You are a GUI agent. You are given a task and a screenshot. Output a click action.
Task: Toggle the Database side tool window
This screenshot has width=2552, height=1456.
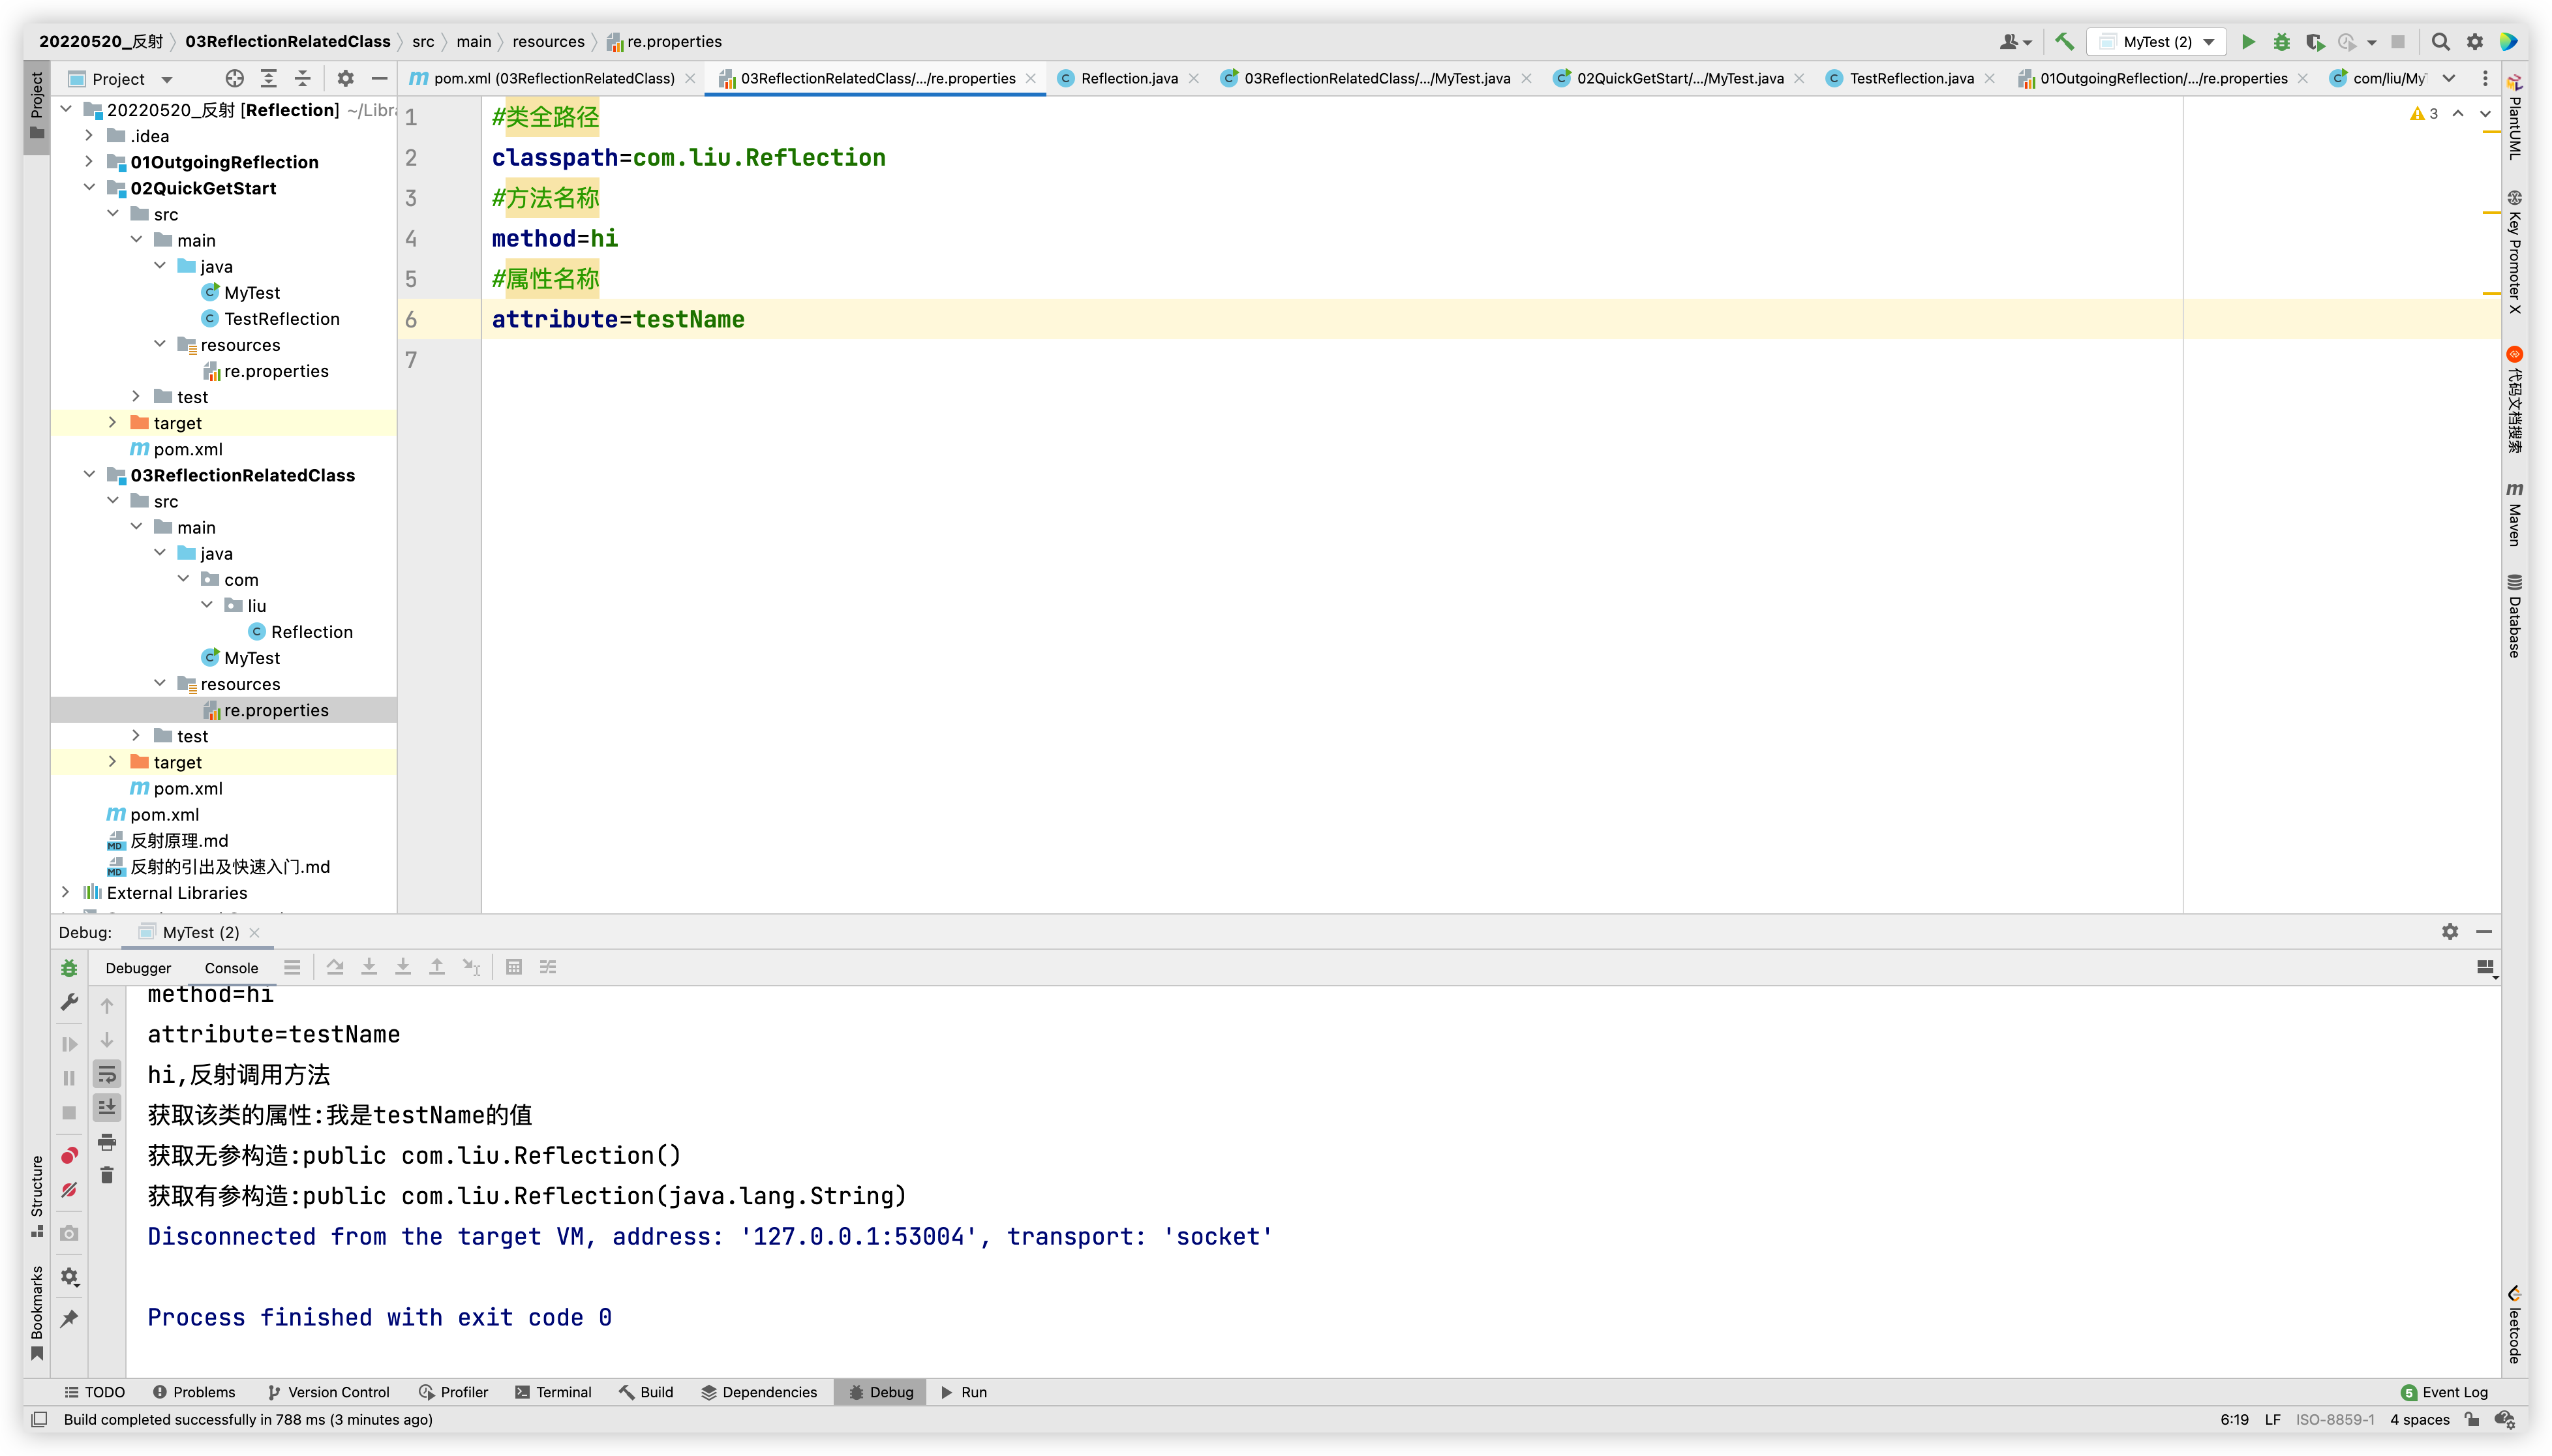(2515, 616)
